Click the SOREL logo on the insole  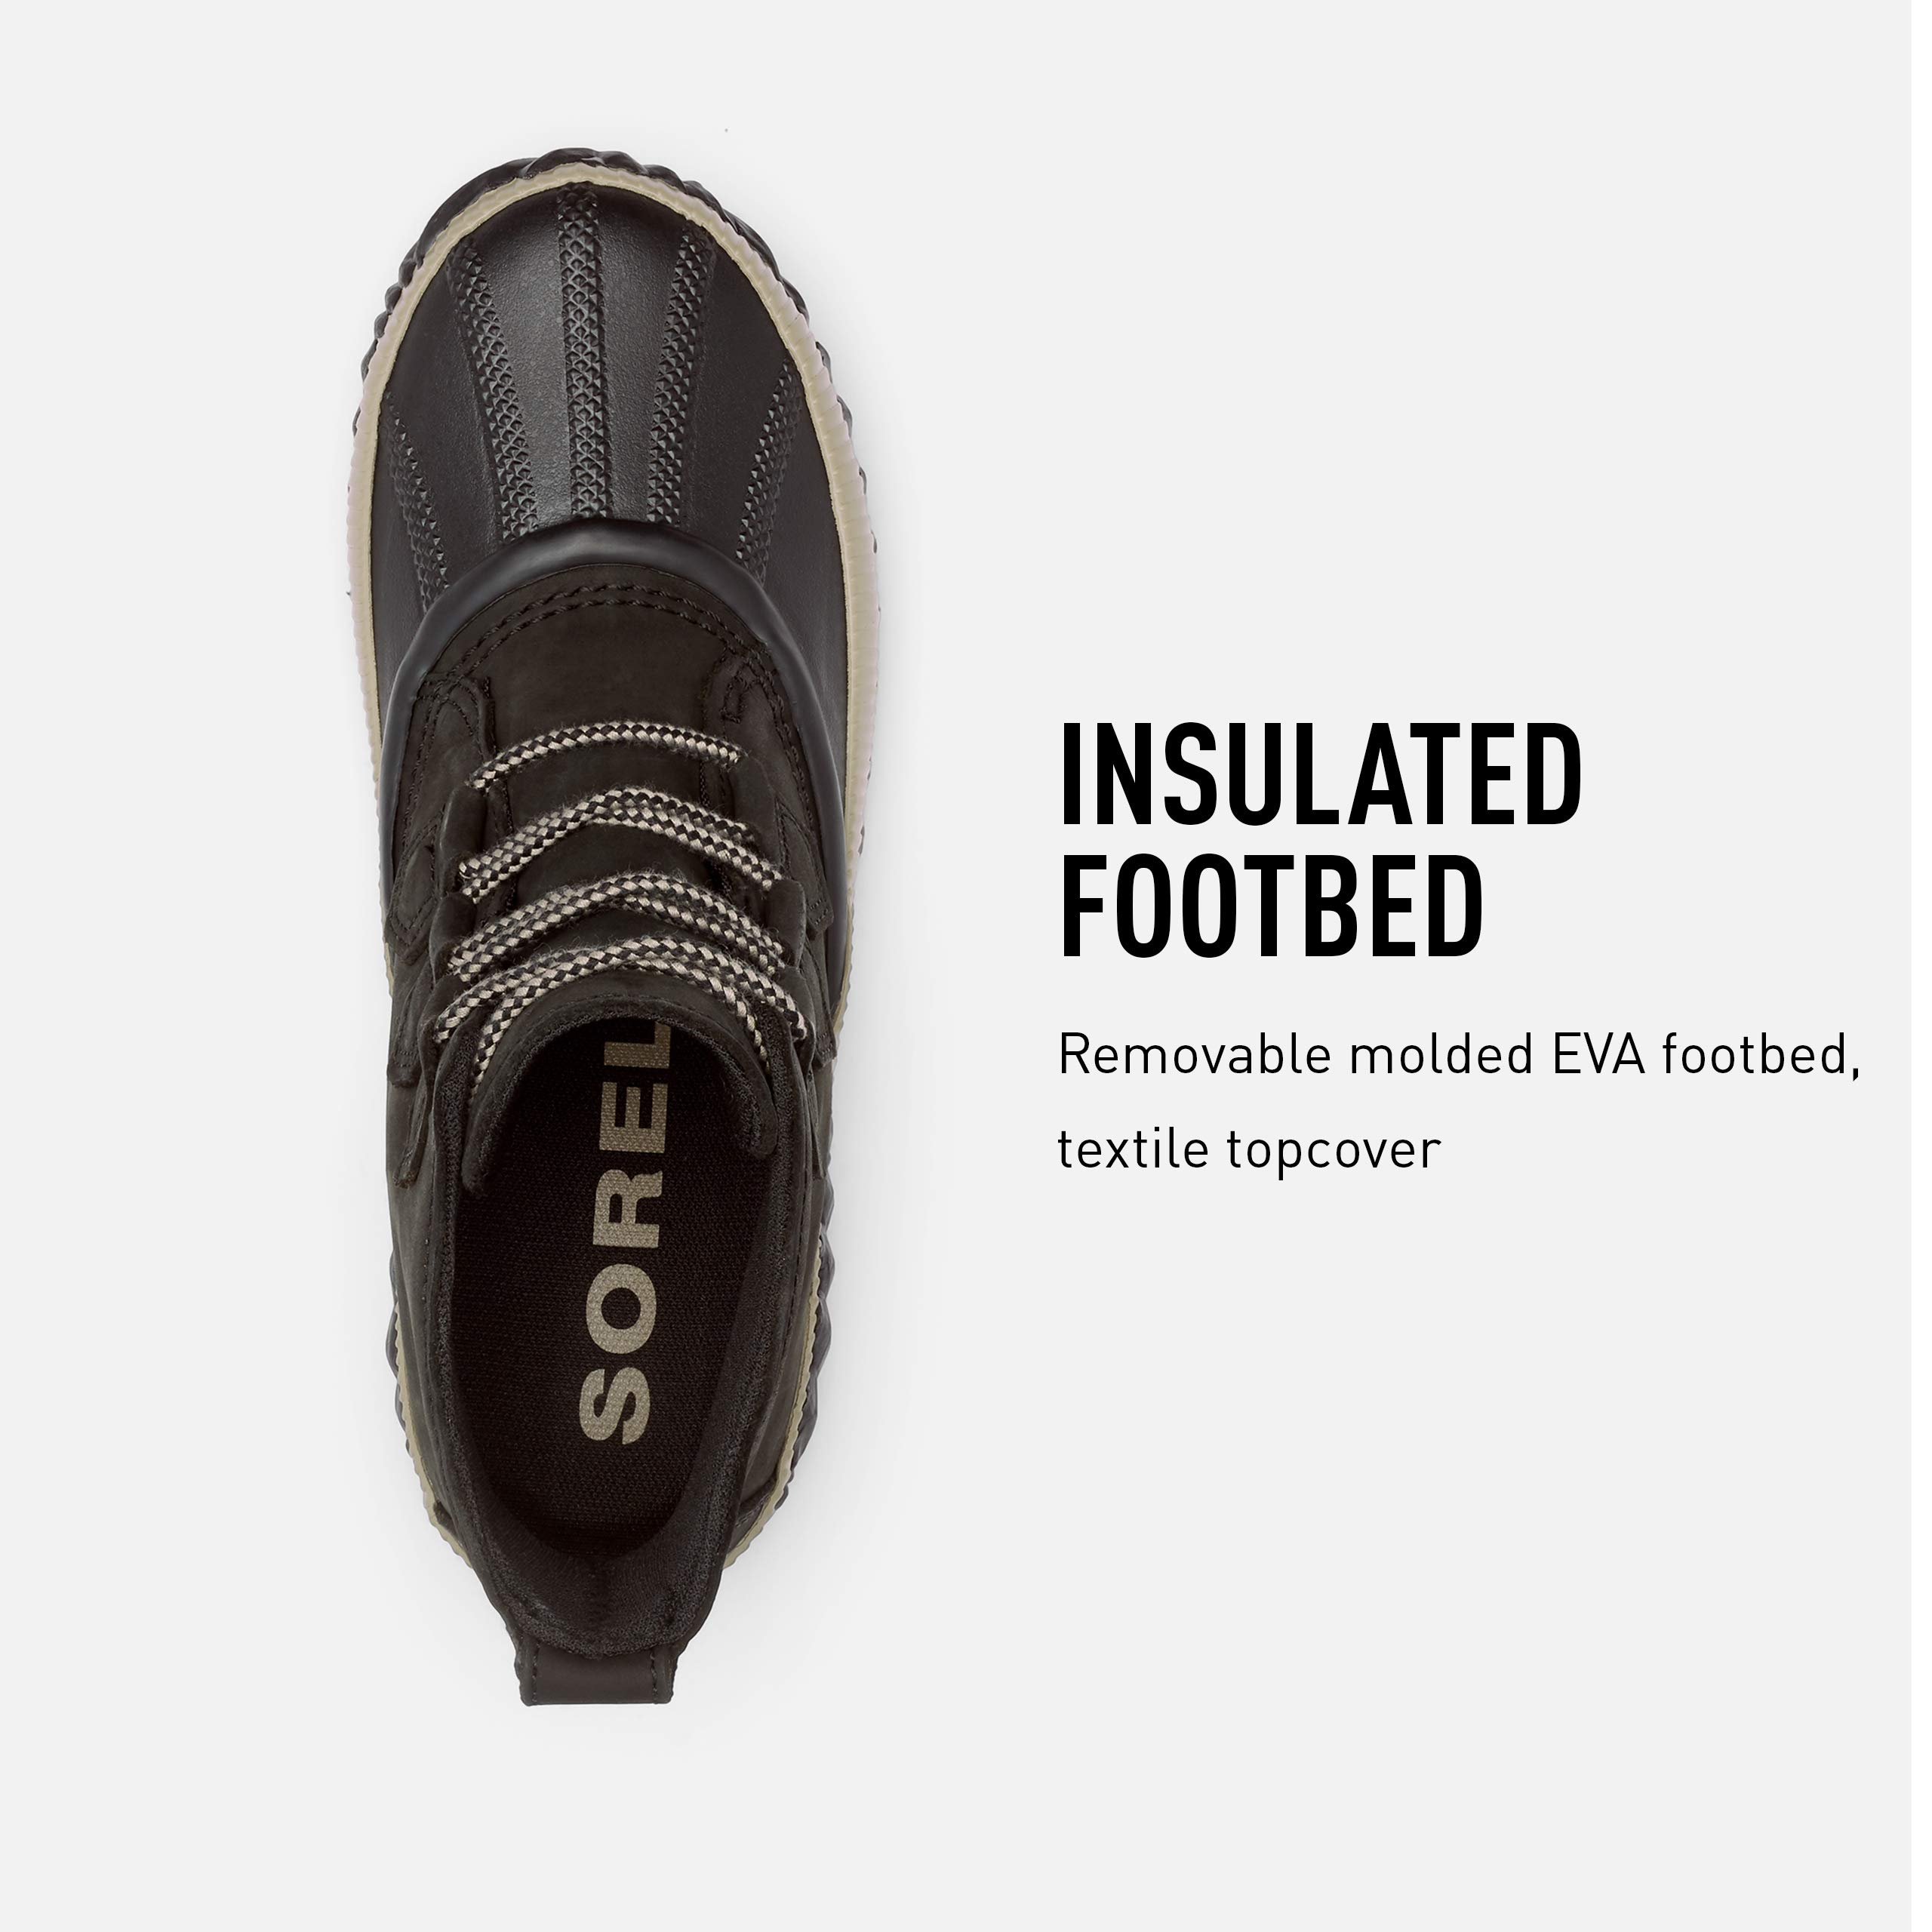[x=622, y=1232]
